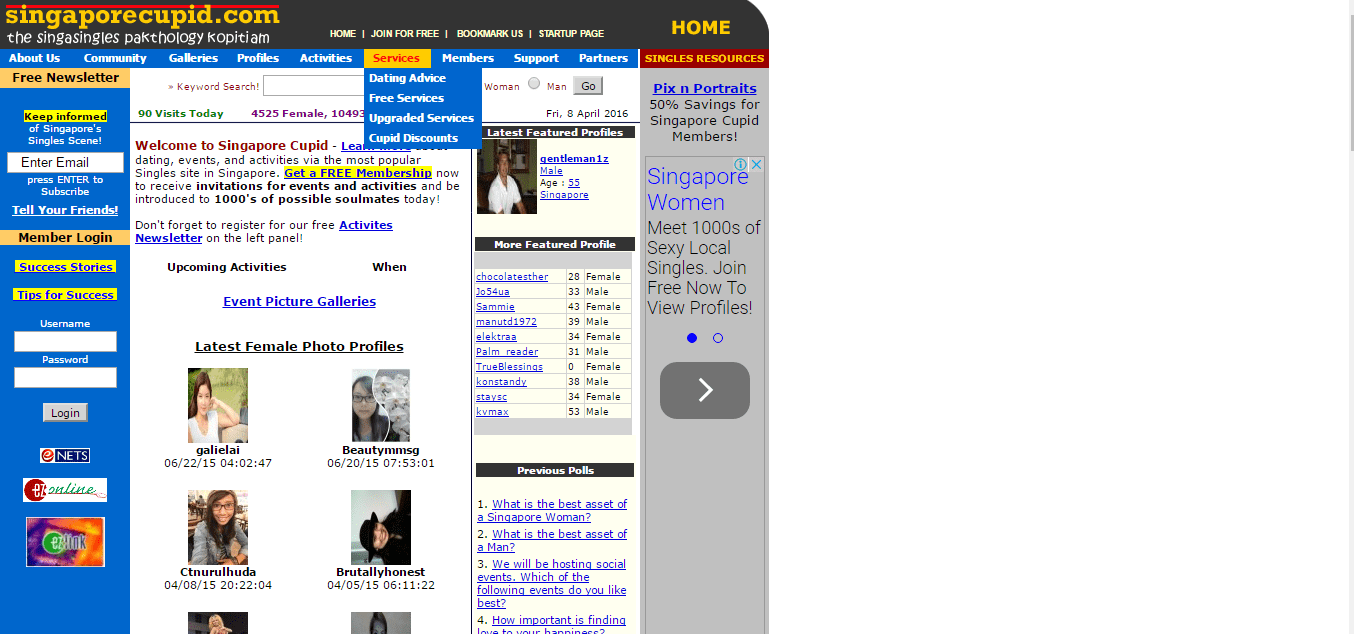Click the Password input field

pyautogui.click(x=65, y=378)
